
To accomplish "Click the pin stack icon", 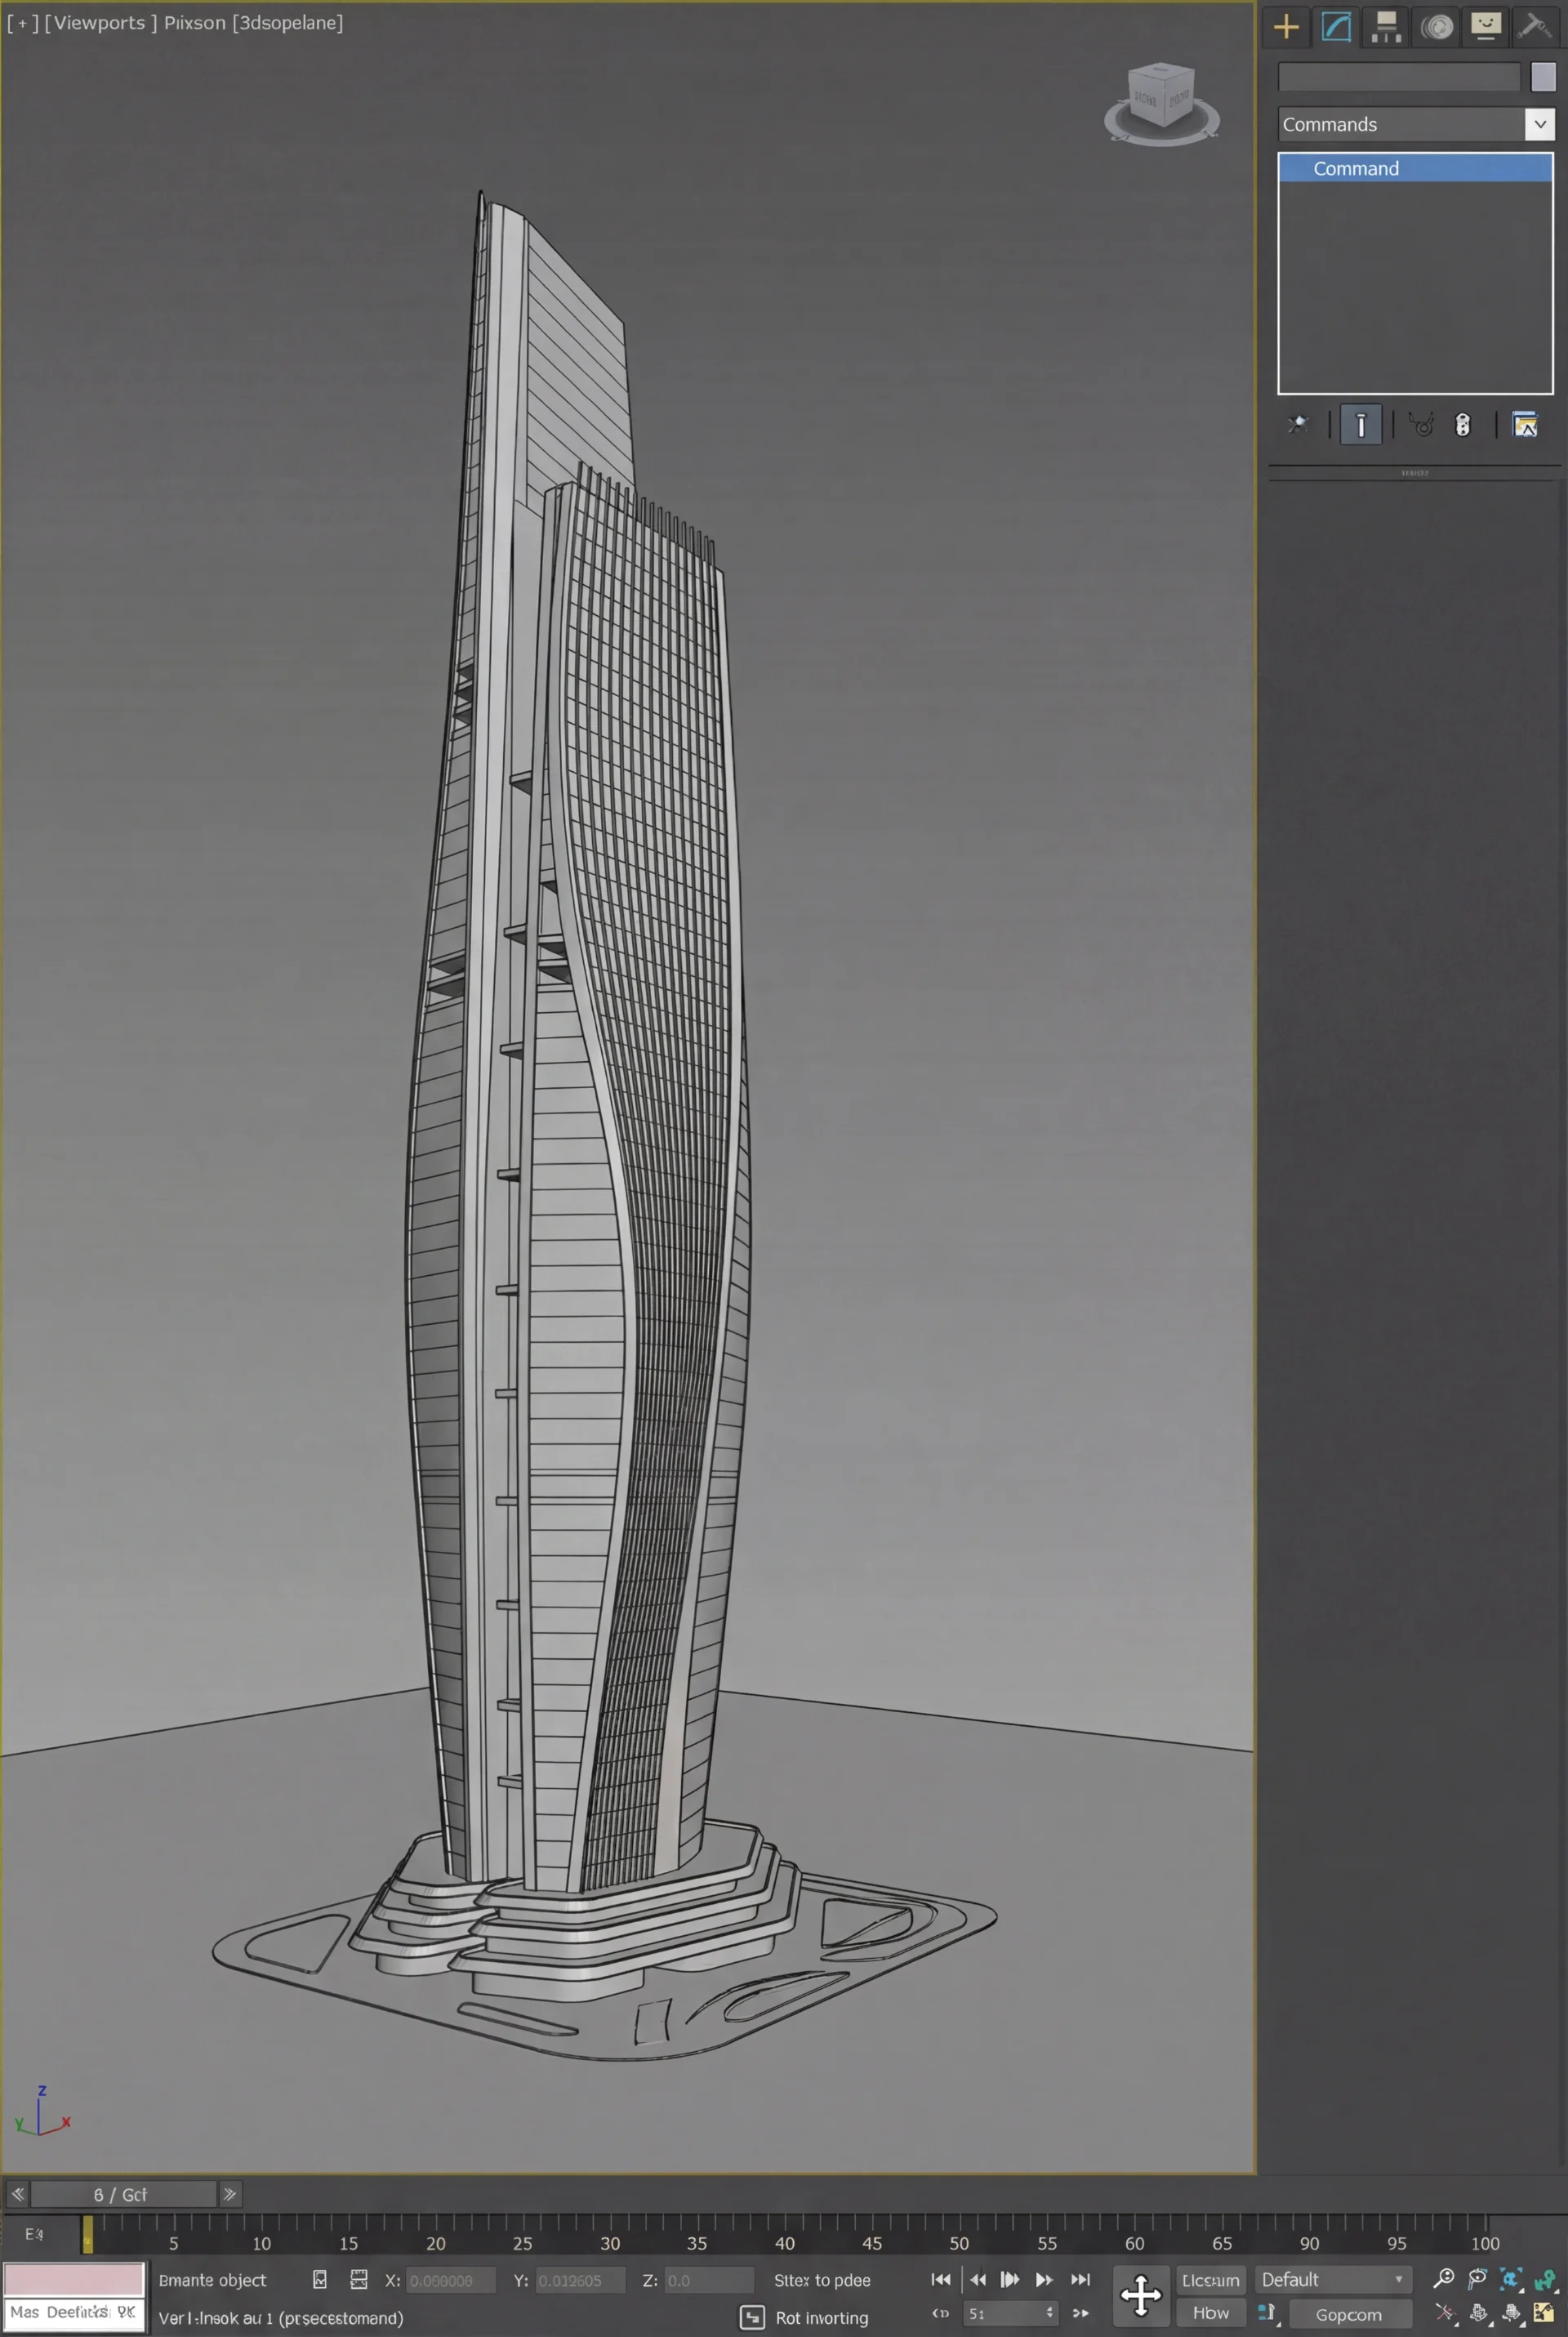I will [x=1298, y=425].
